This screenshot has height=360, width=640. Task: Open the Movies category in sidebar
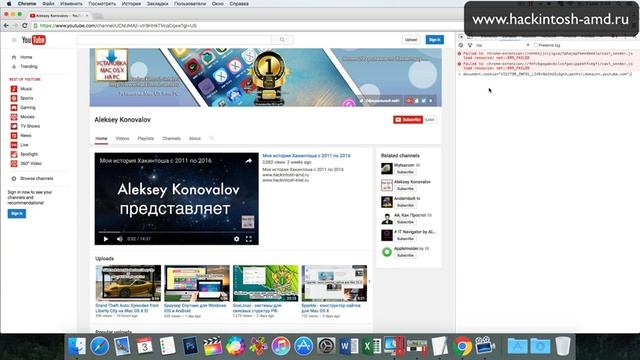pos(27,117)
